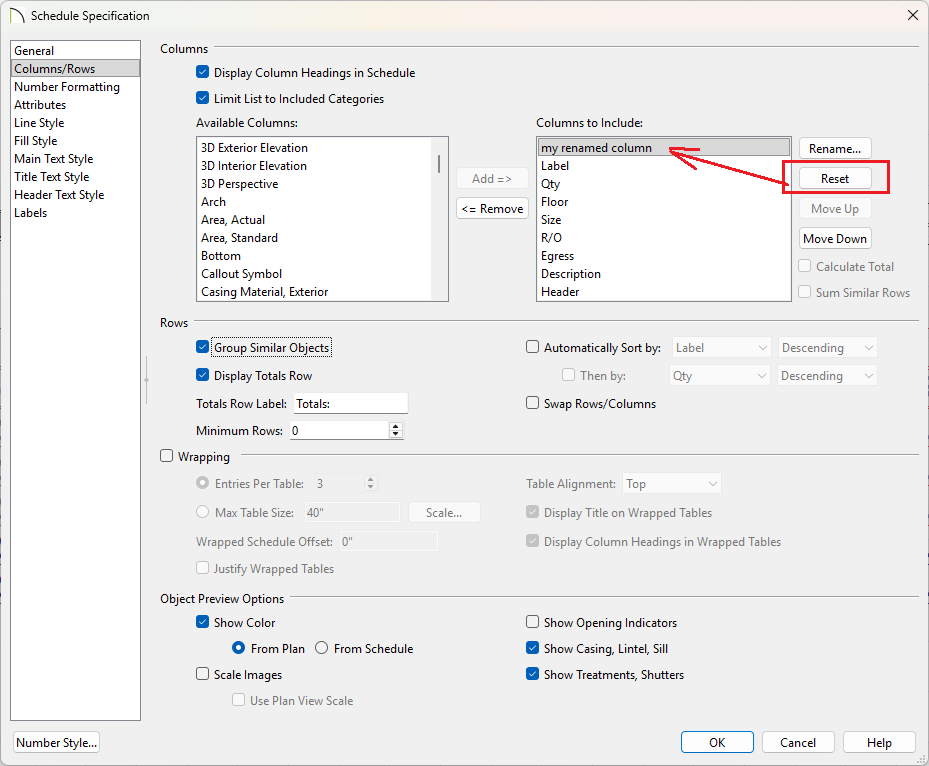Screen dimensions: 929x766
Task: Click the Move Down button
Action: 835,239
